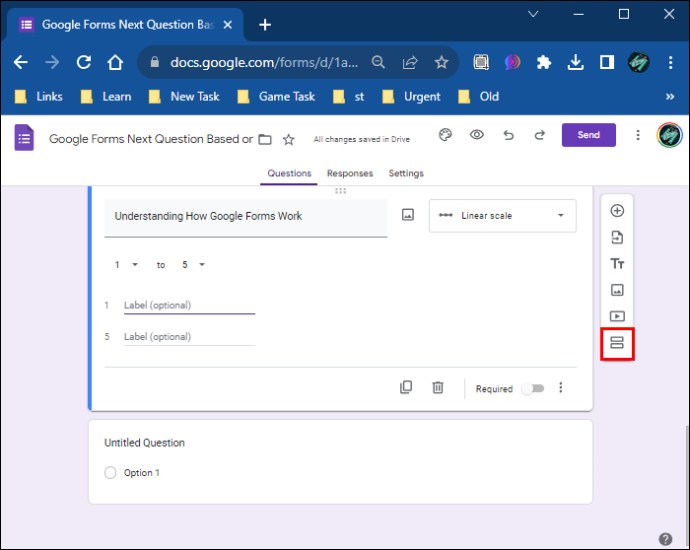Add a video from the side toolbar
The width and height of the screenshot is (690, 550).
click(x=617, y=316)
